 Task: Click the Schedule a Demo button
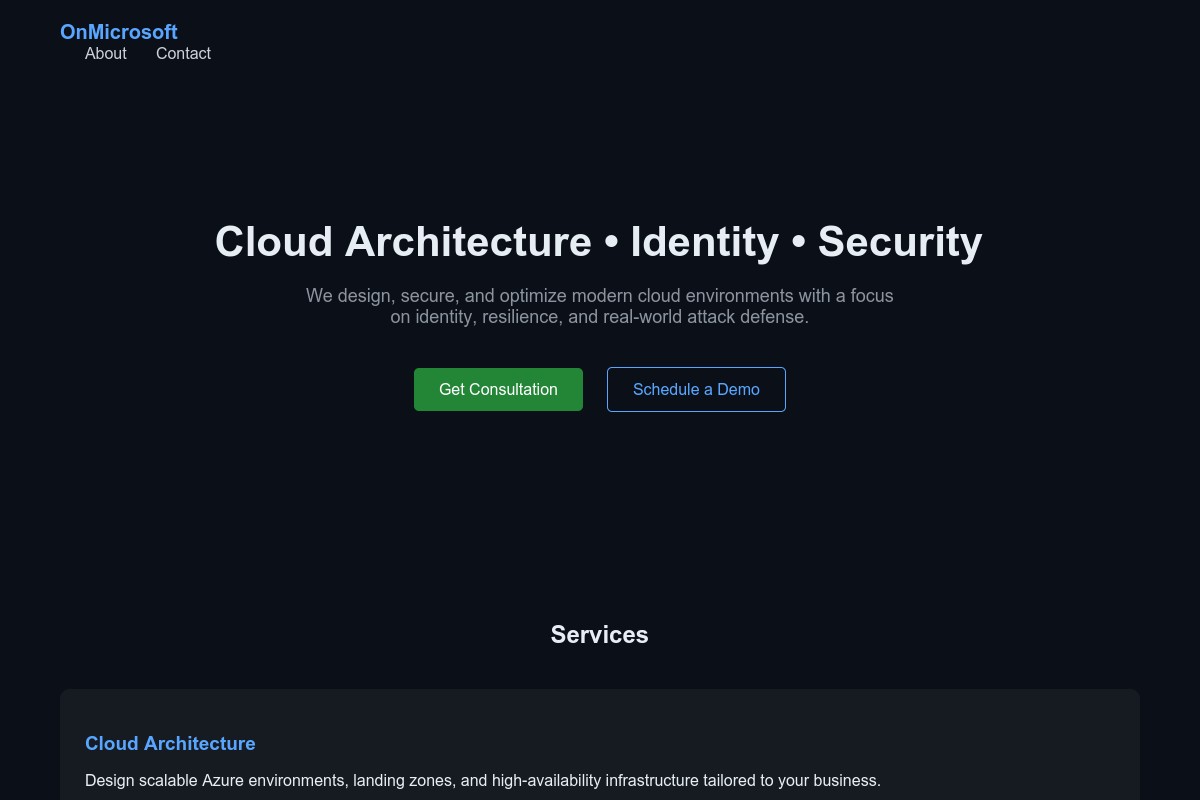pos(696,389)
